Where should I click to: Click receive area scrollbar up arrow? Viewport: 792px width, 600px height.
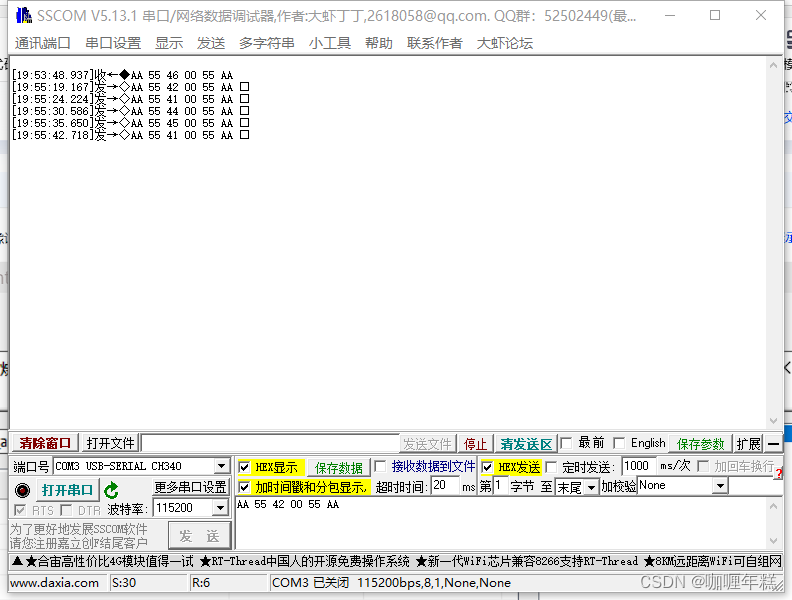pos(773,66)
